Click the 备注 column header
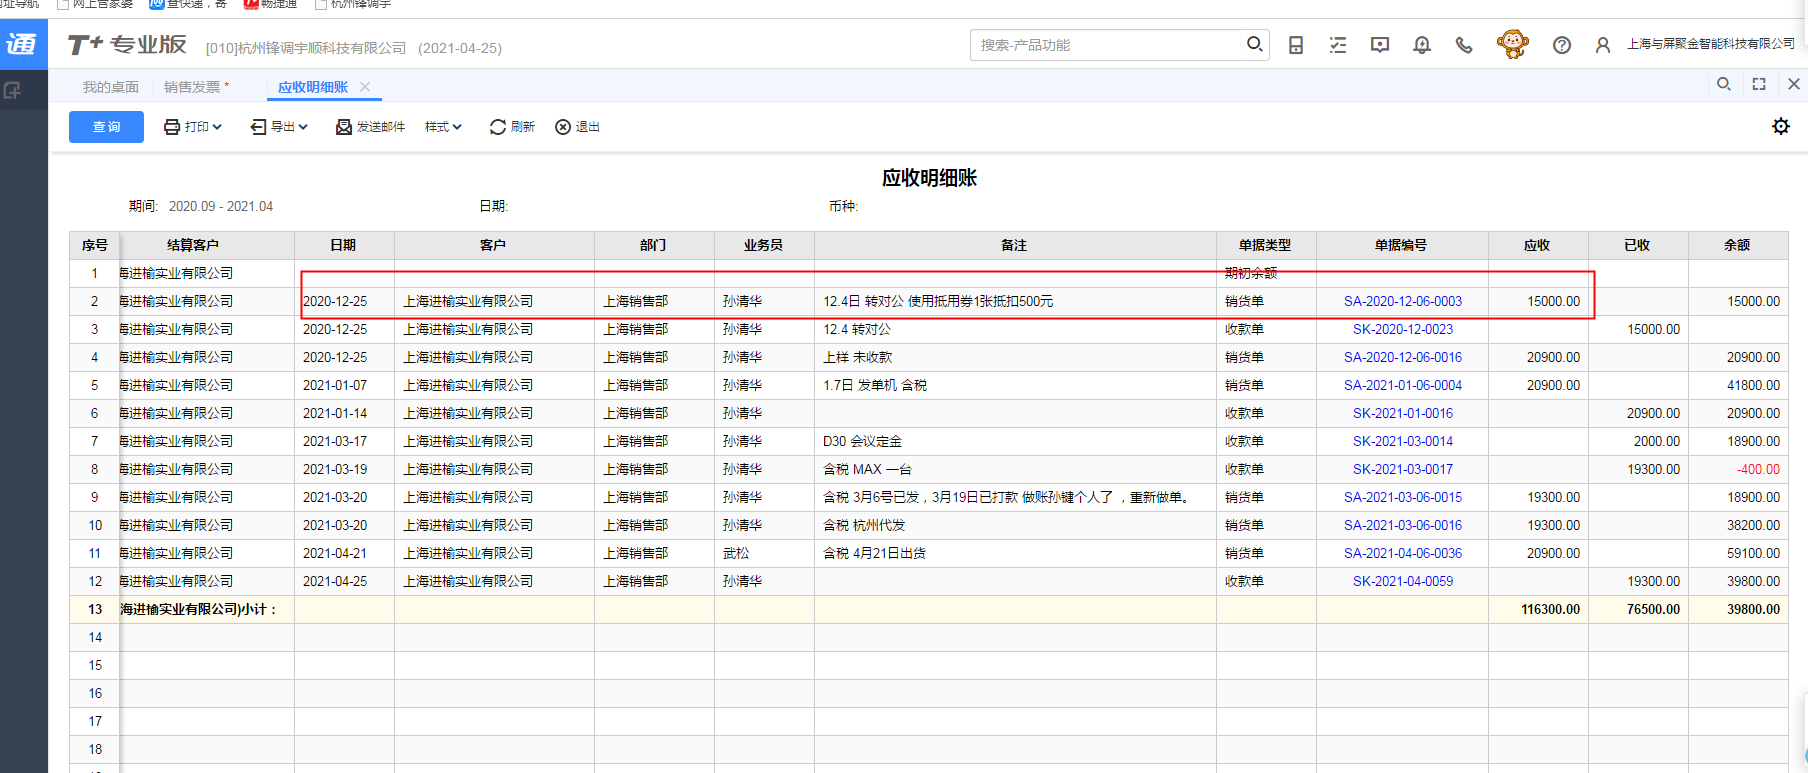Viewport: 1808px width, 773px height. pos(1014,245)
